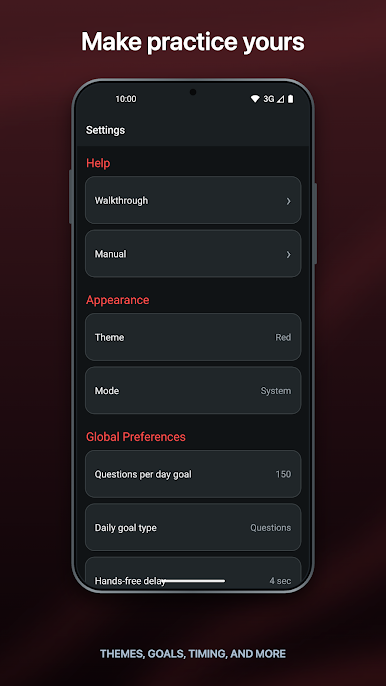
Task: Change the Theme setting
Action: pyautogui.click(x=193, y=337)
